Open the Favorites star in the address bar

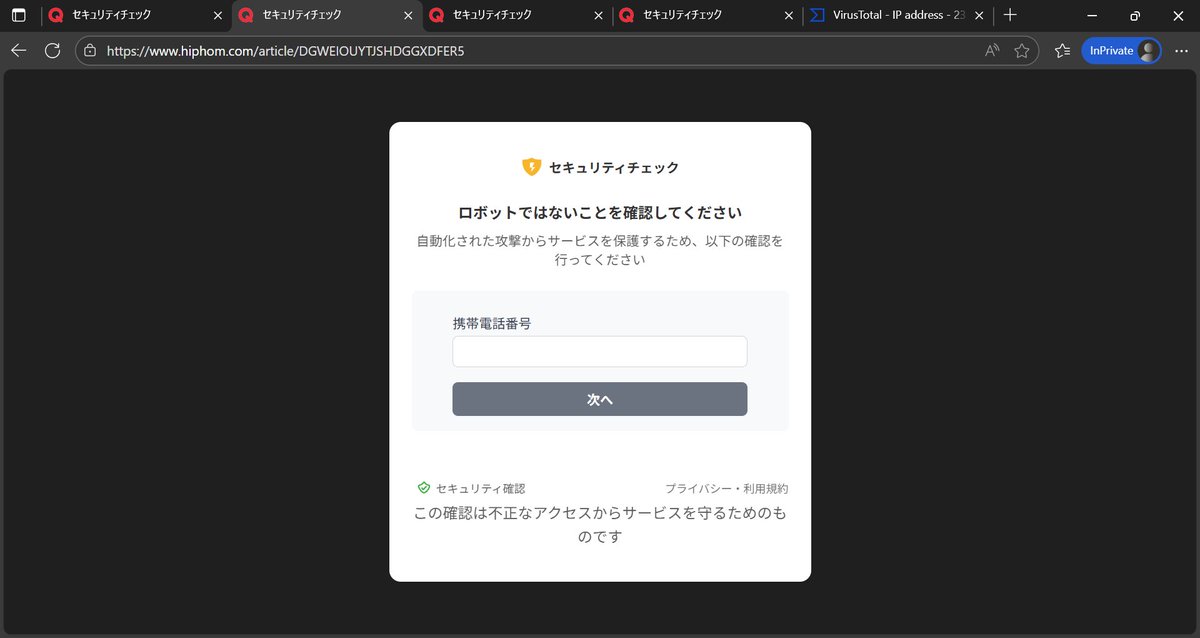[1023, 50]
